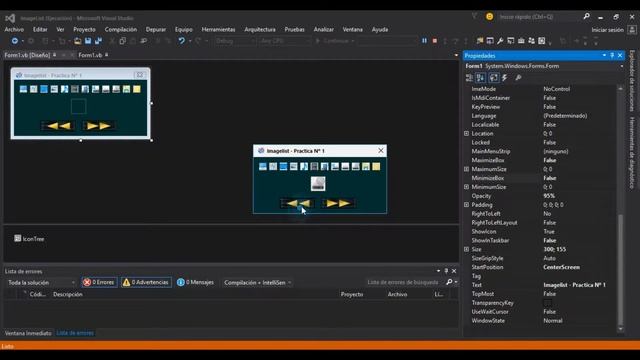Toggle the 0 Mensajes filter
The image size is (640, 360).
196,282
